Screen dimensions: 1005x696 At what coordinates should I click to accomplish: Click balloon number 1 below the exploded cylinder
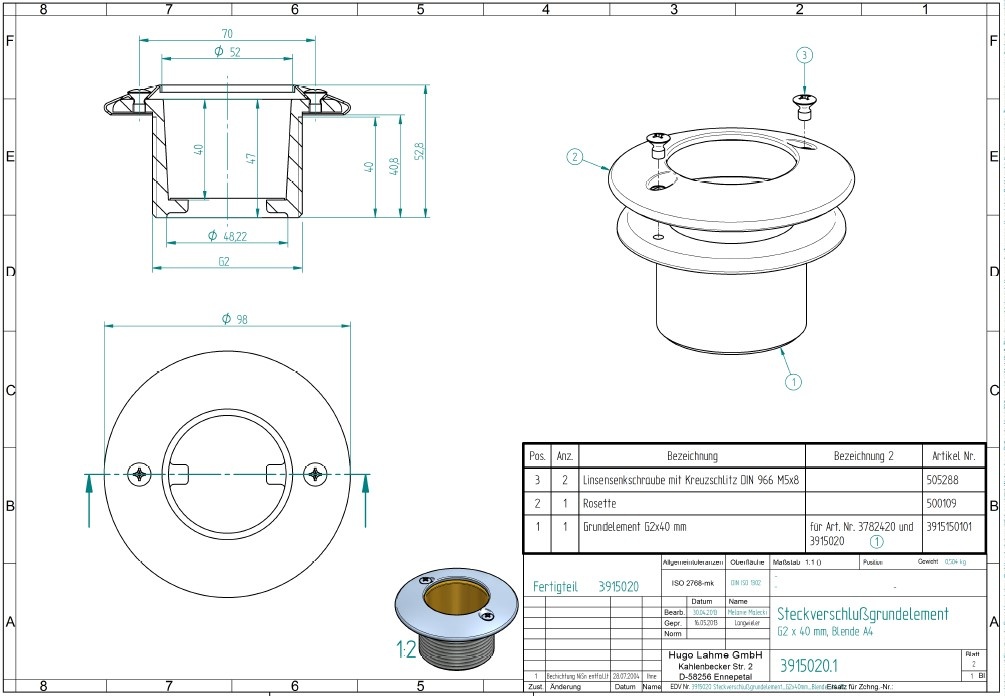point(793,382)
